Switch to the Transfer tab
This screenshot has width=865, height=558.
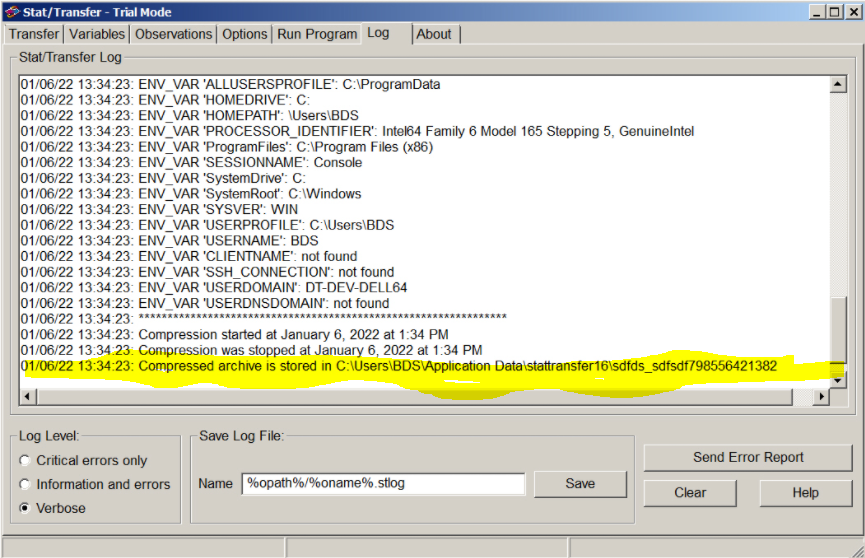[x=34, y=34]
